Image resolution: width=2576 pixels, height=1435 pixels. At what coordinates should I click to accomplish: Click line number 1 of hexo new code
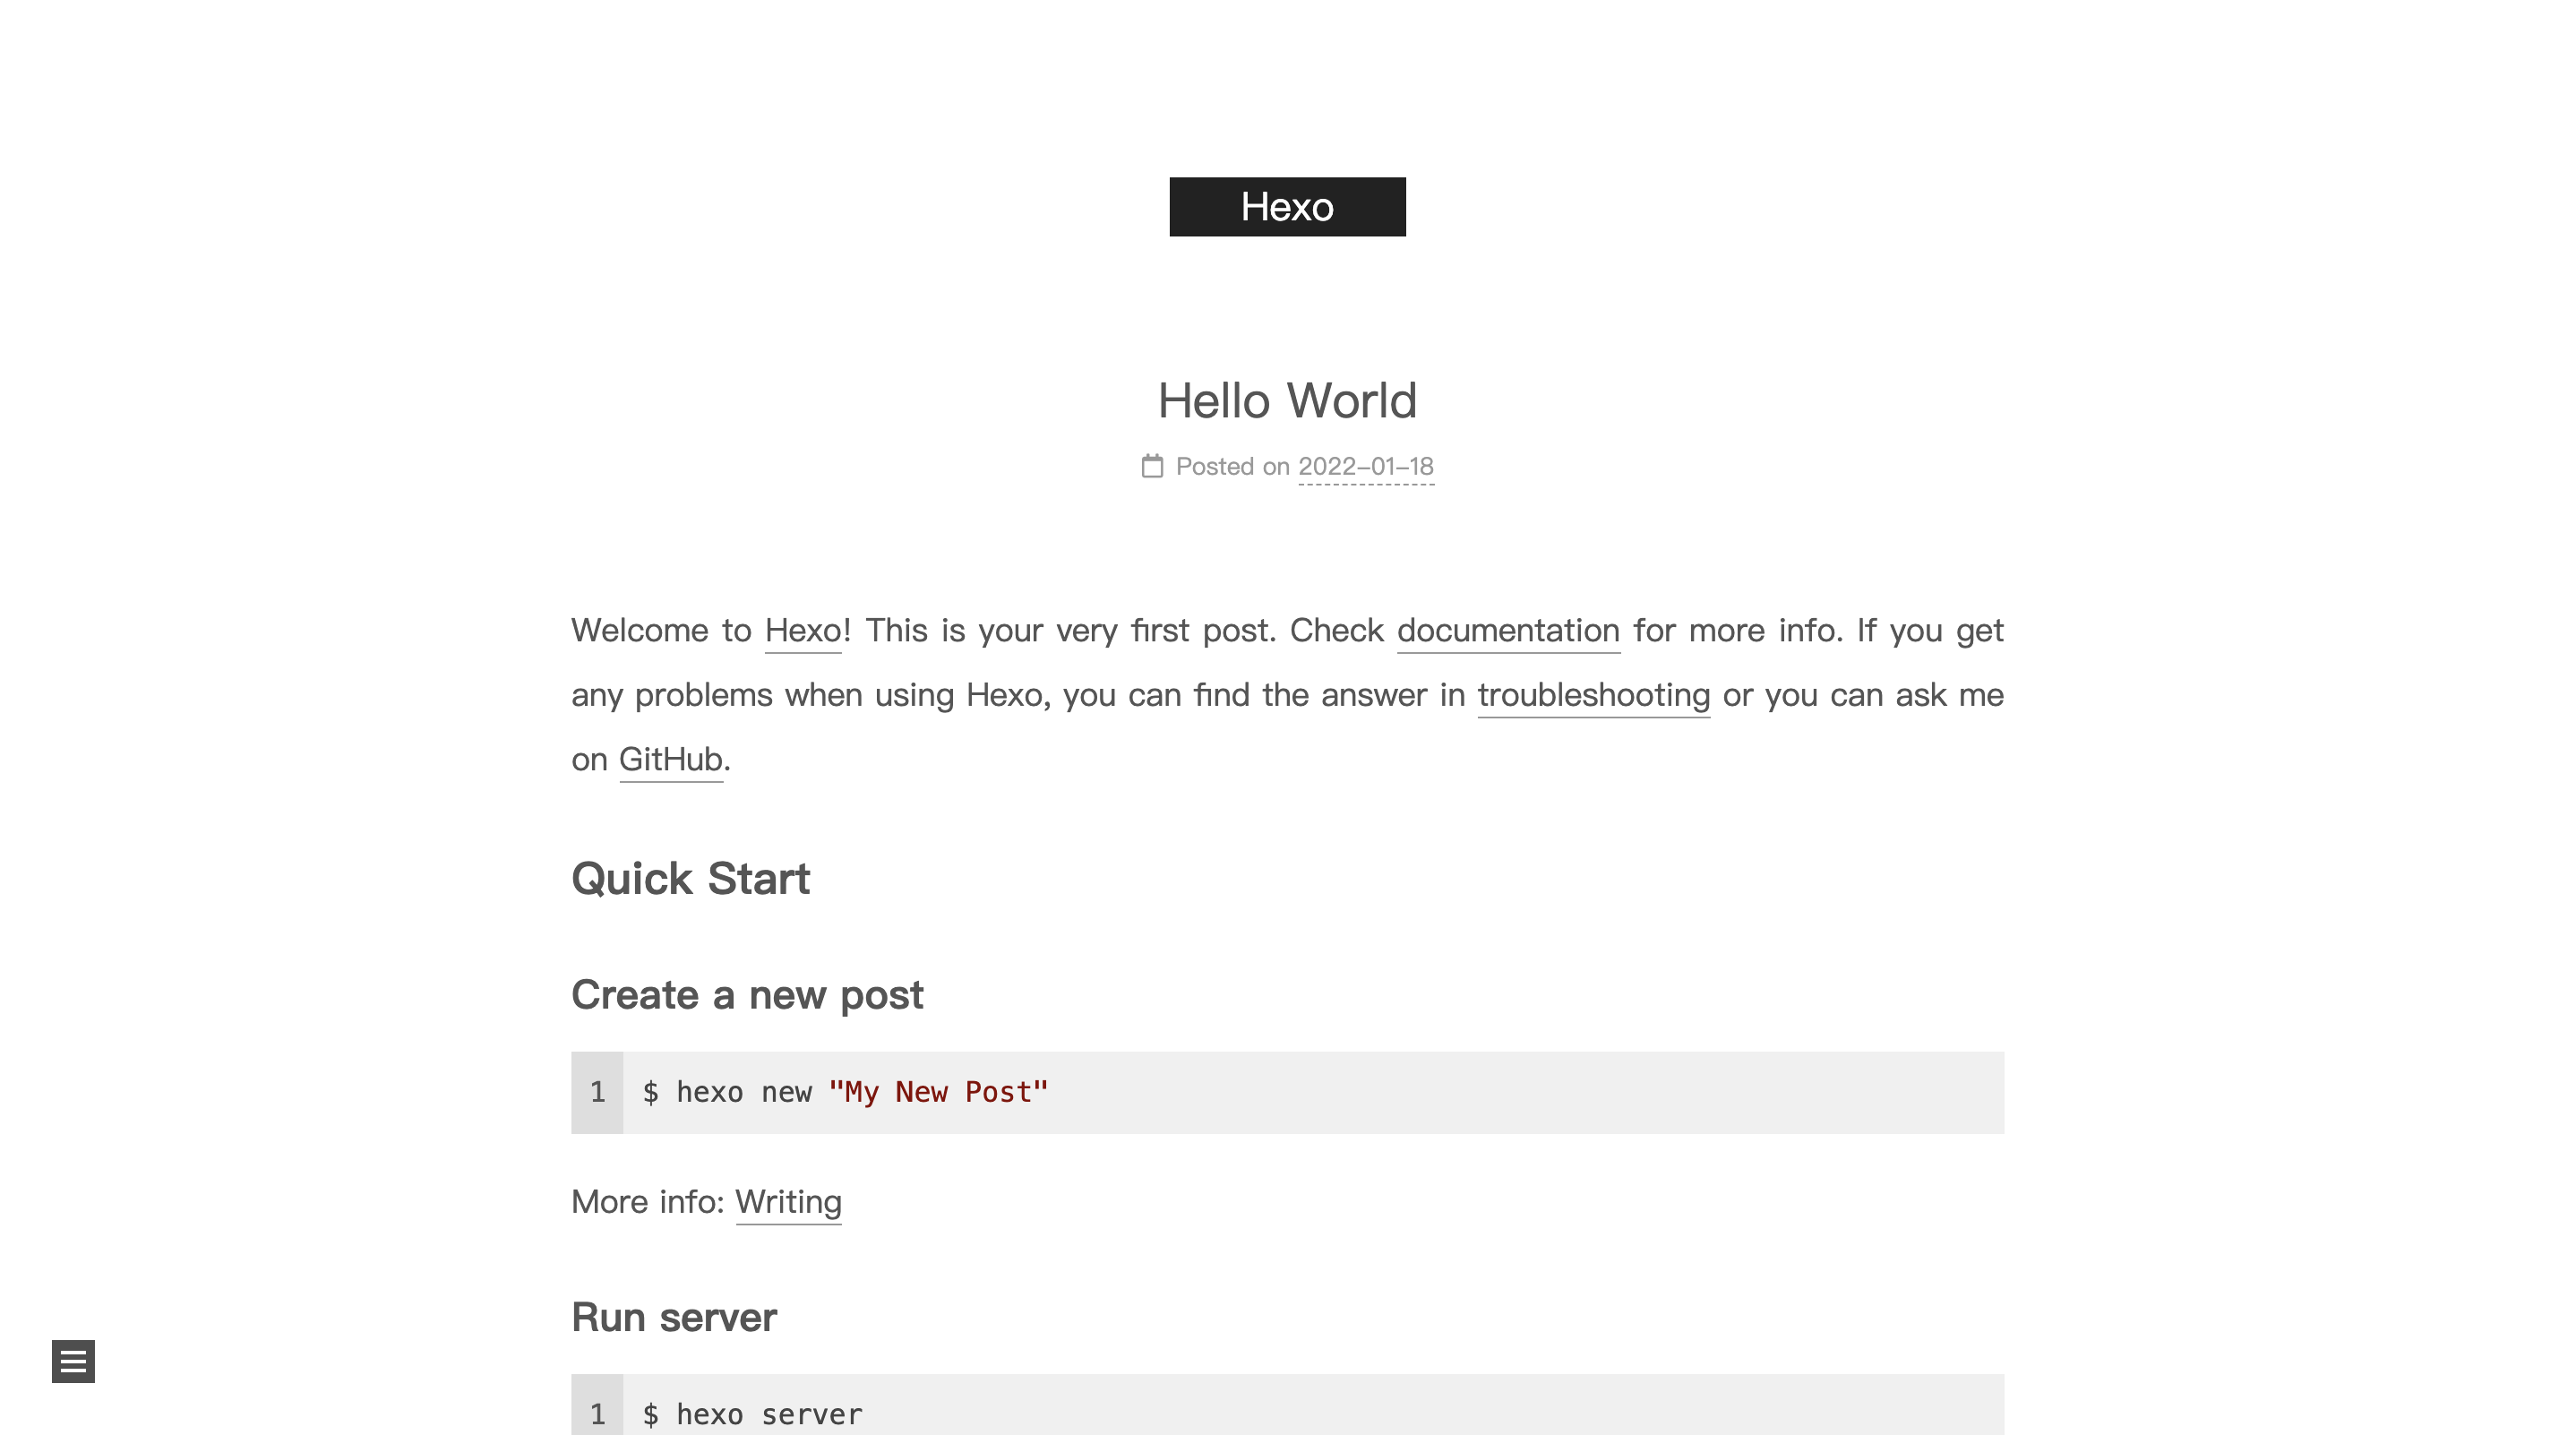[597, 1092]
